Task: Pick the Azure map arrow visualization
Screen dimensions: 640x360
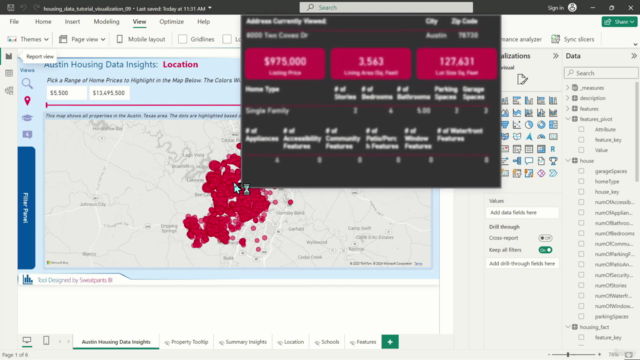Action: click(x=529, y=137)
